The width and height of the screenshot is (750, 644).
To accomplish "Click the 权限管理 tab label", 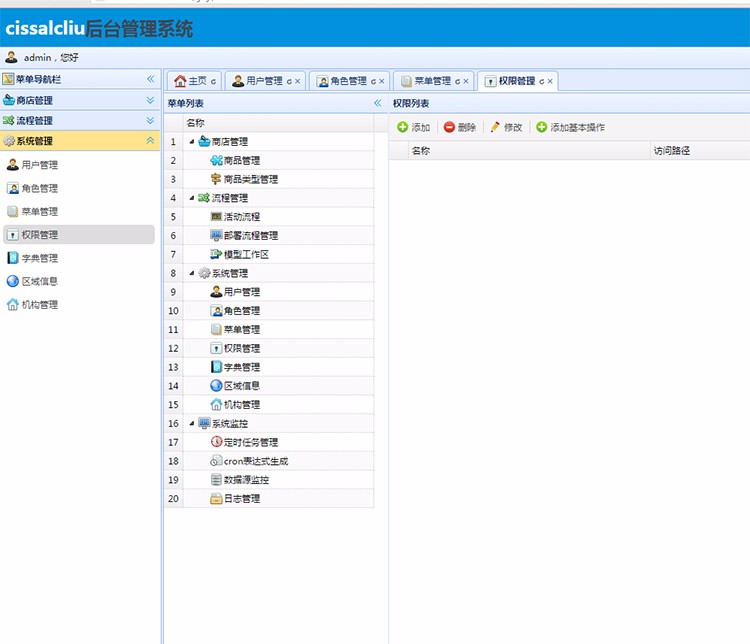I will pos(517,81).
